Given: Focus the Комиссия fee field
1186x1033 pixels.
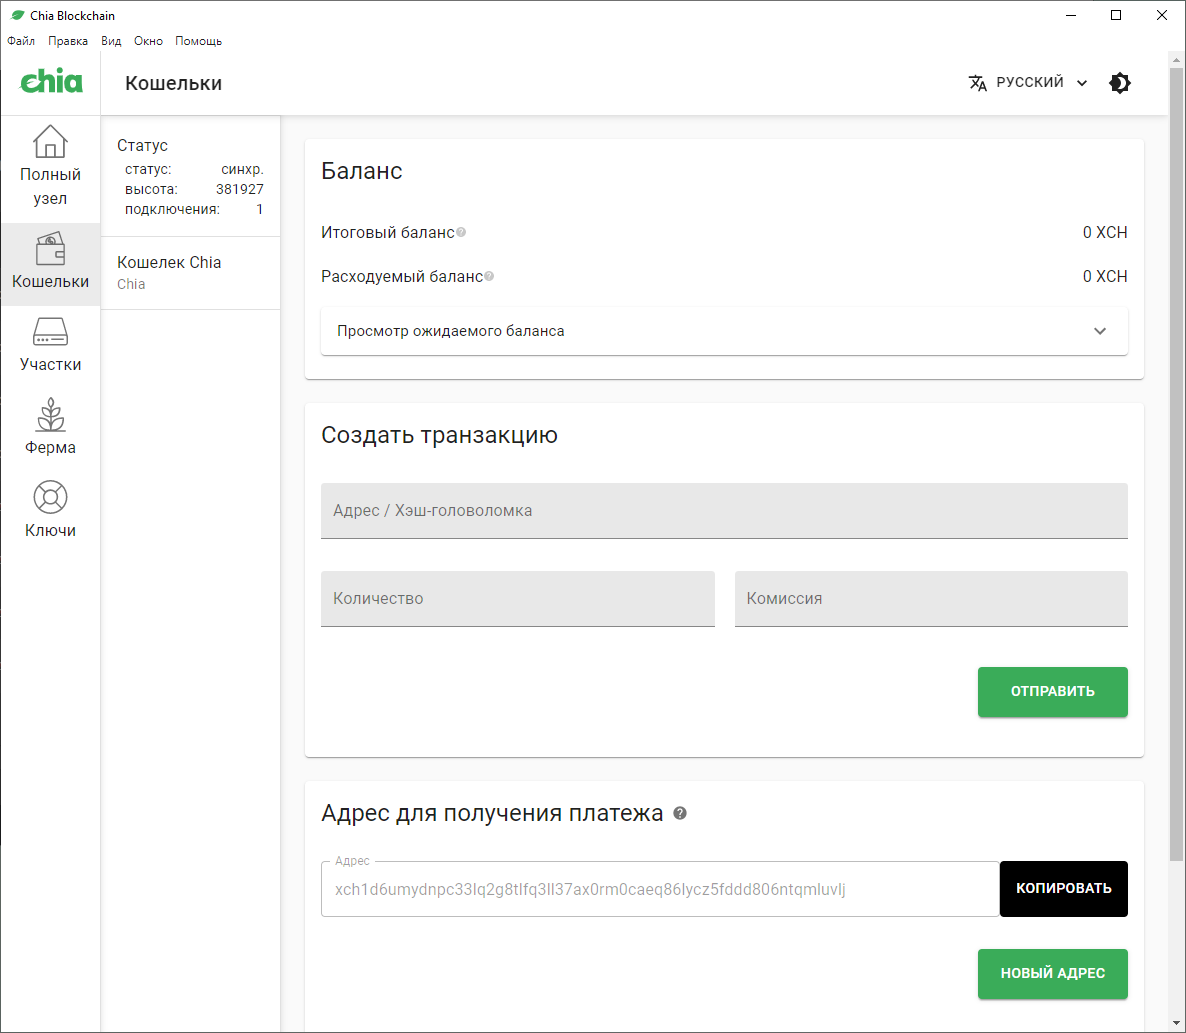Looking at the screenshot, I should click(x=931, y=598).
